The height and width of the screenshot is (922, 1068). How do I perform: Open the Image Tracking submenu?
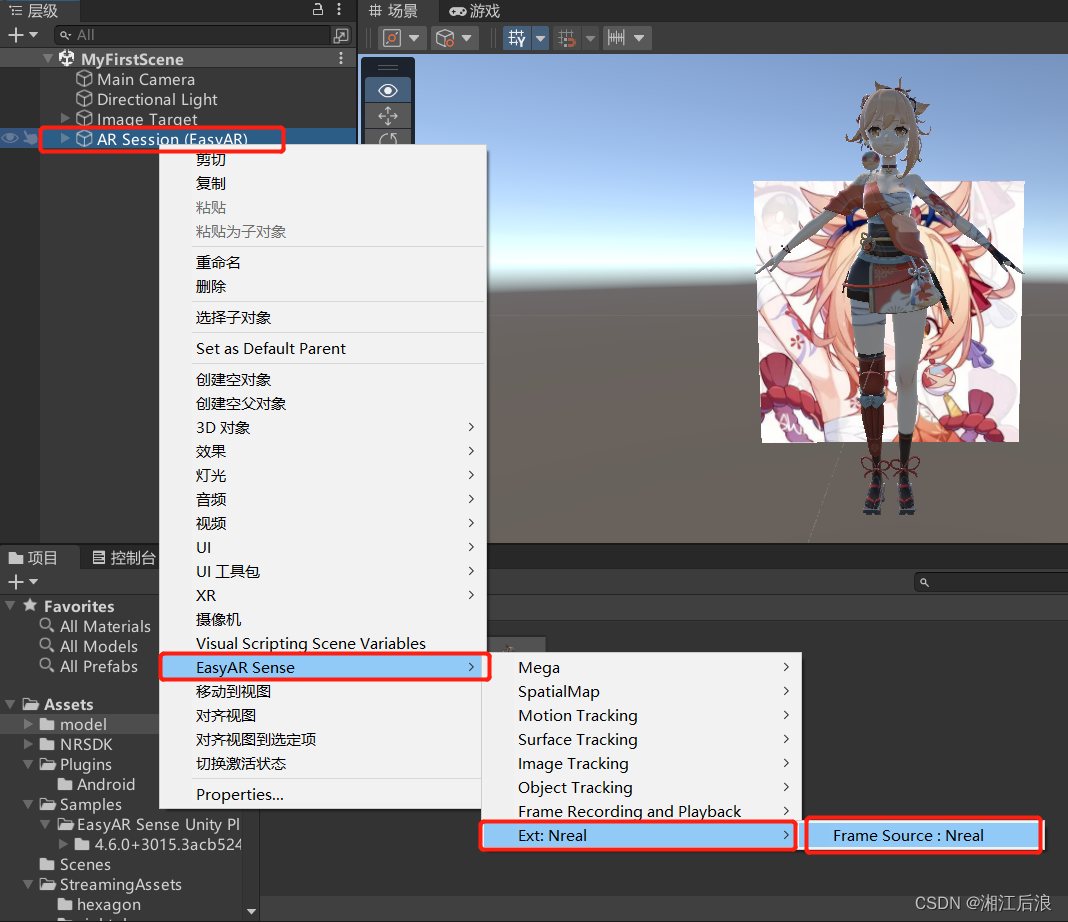[x=642, y=763]
